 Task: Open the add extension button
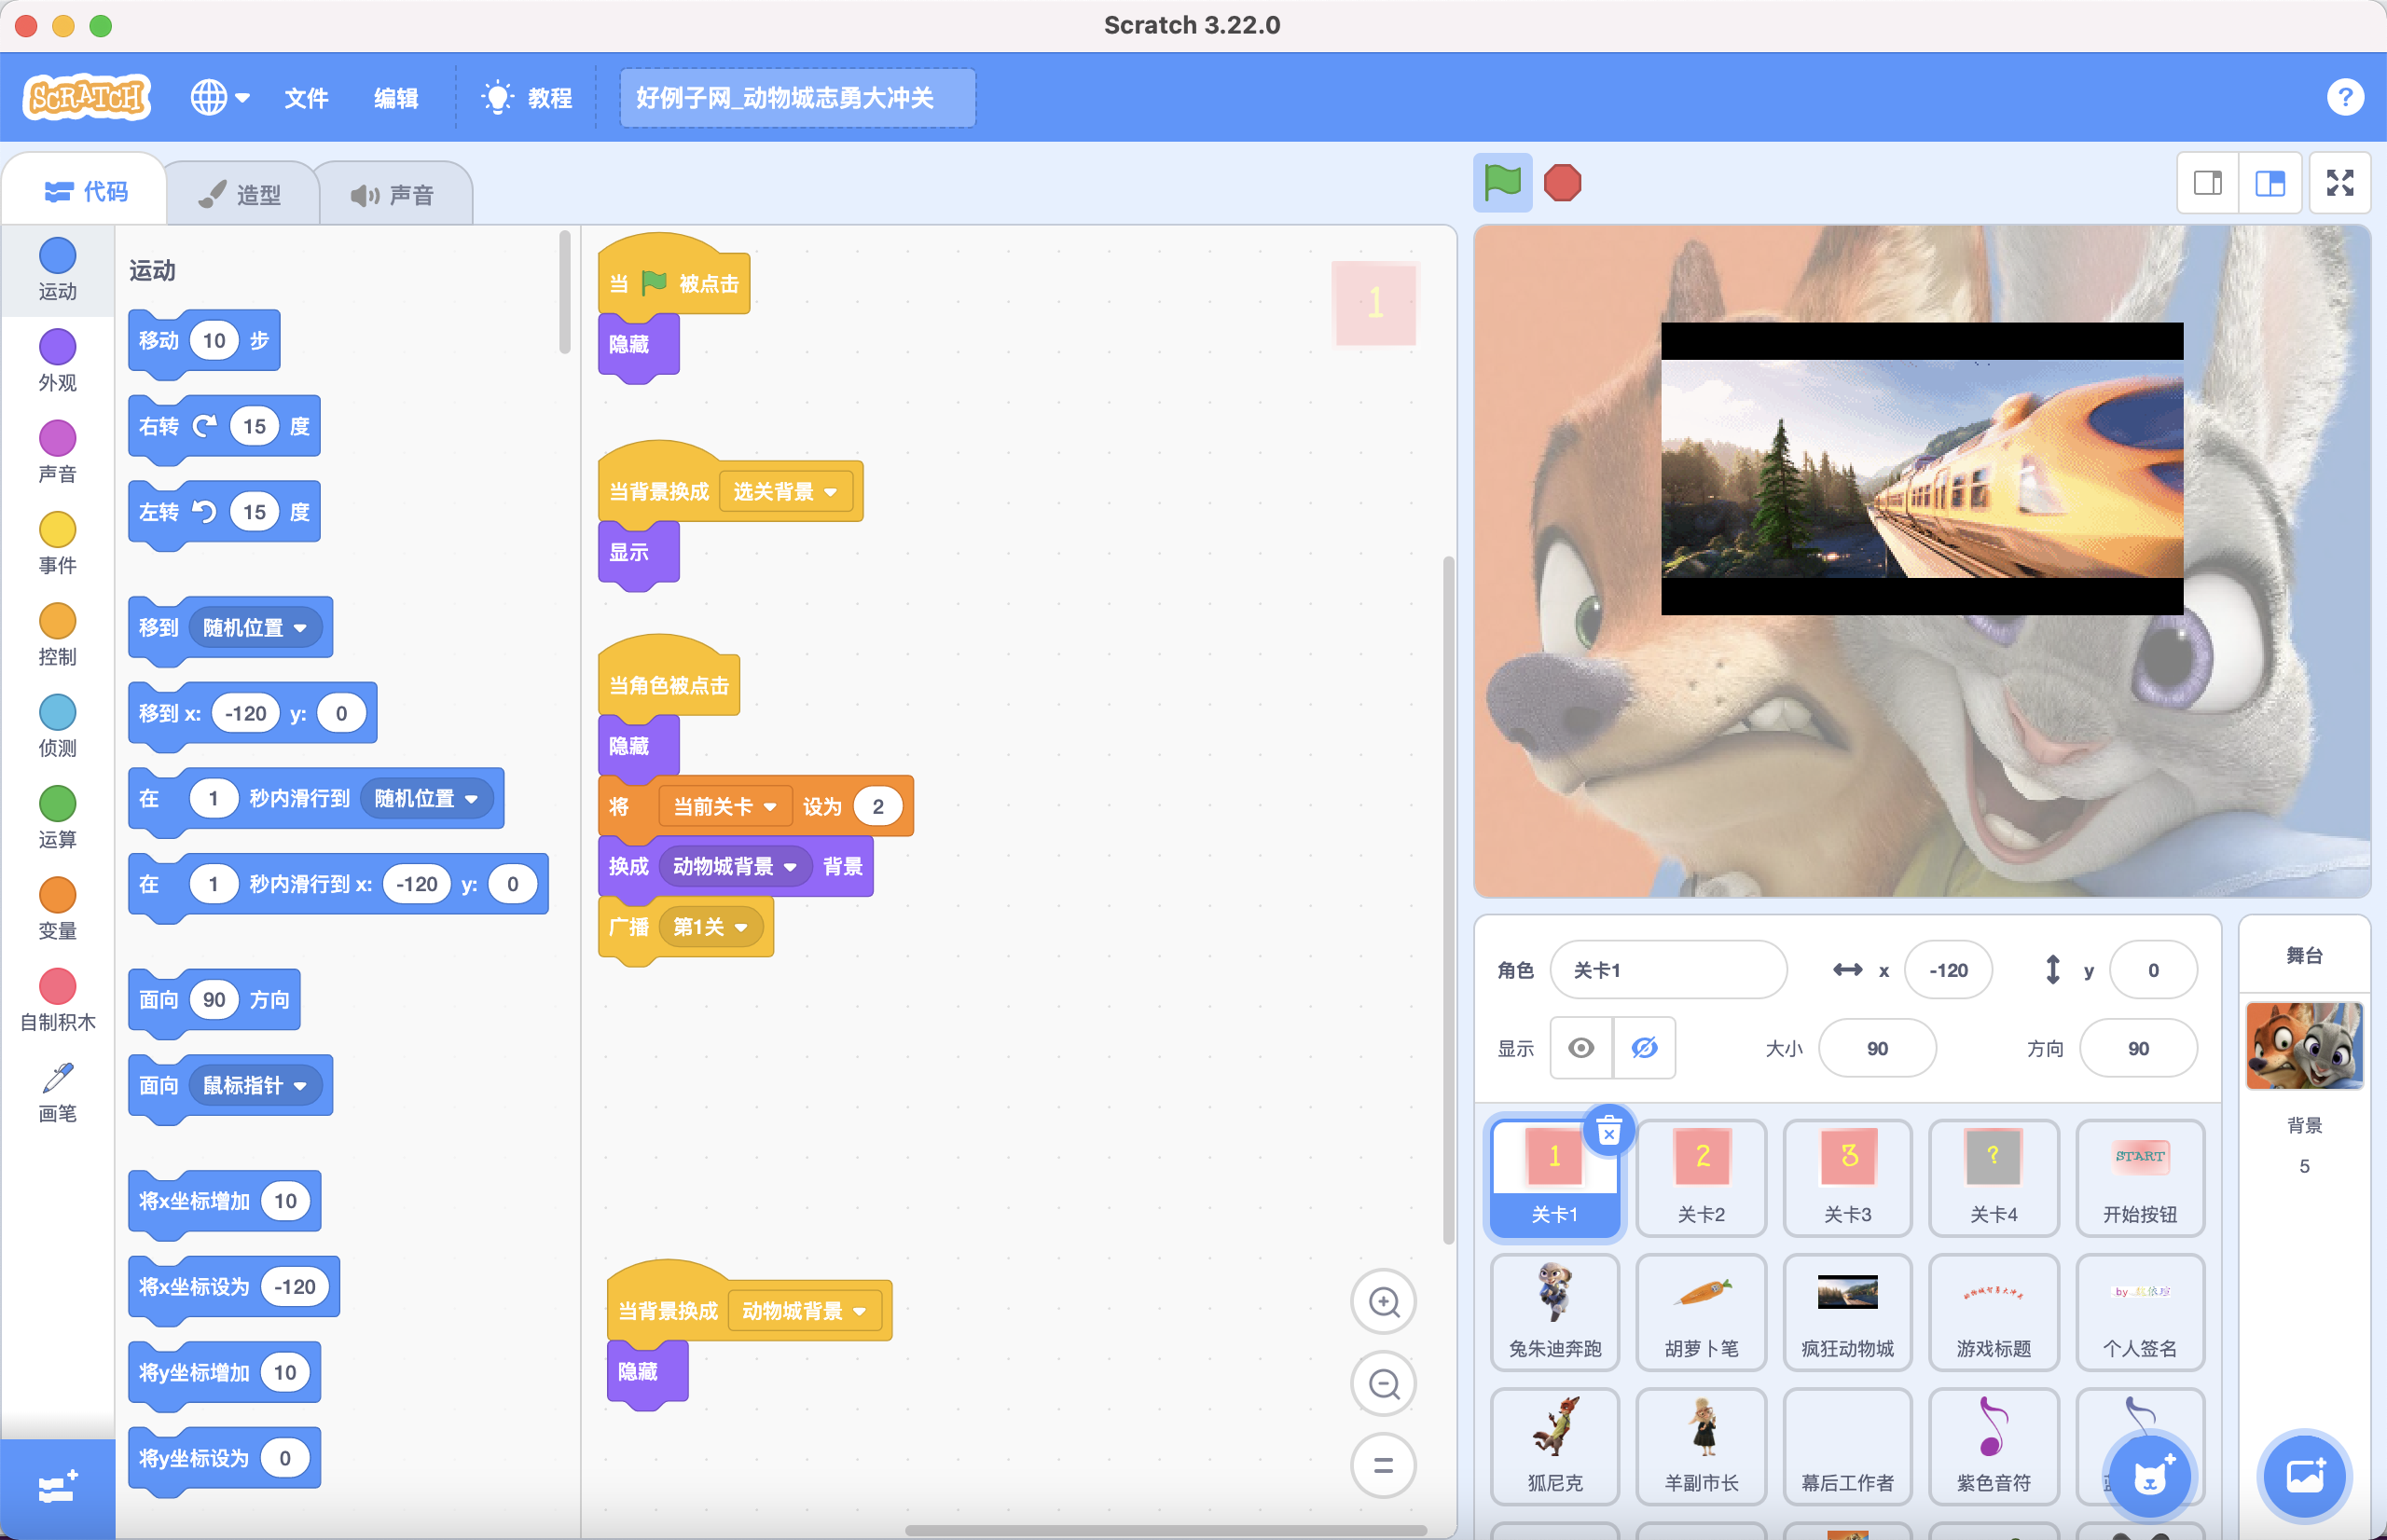pos(57,1488)
